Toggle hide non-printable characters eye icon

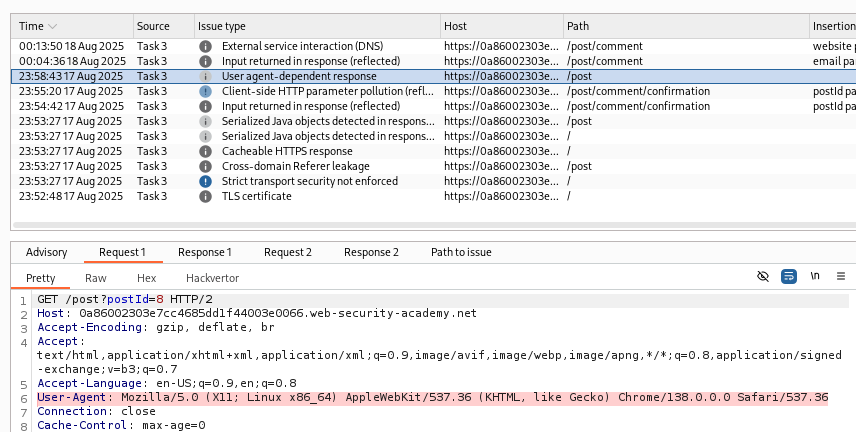point(763,276)
